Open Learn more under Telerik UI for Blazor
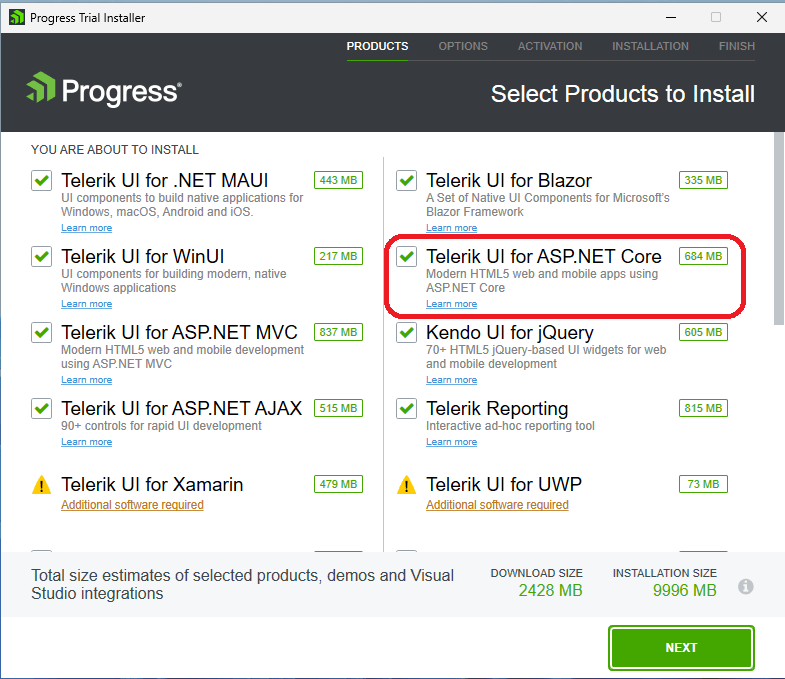 tap(452, 228)
